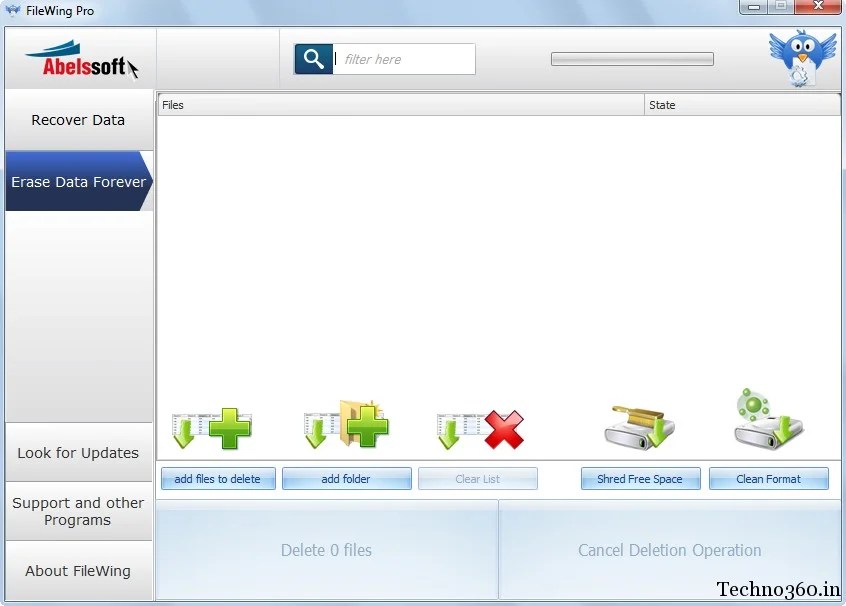The image size is (846, 606).
Task: Sort by the State column header
Action: [x=742, y=105]
